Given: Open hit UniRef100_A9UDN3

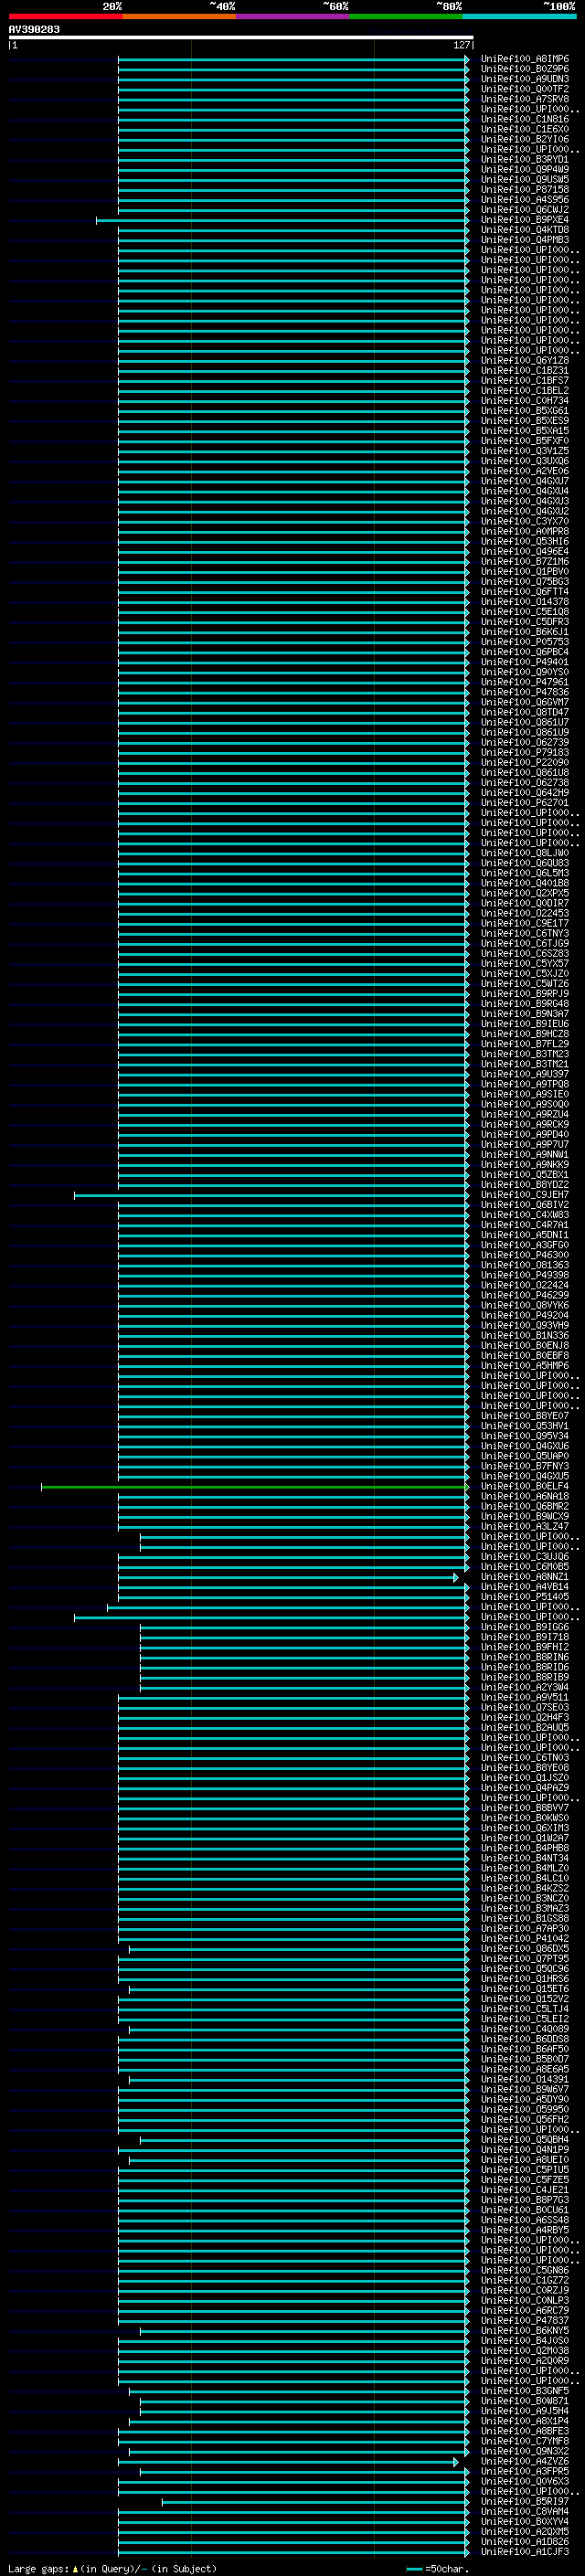Looking at the screenshot, I should coord(524,79).
